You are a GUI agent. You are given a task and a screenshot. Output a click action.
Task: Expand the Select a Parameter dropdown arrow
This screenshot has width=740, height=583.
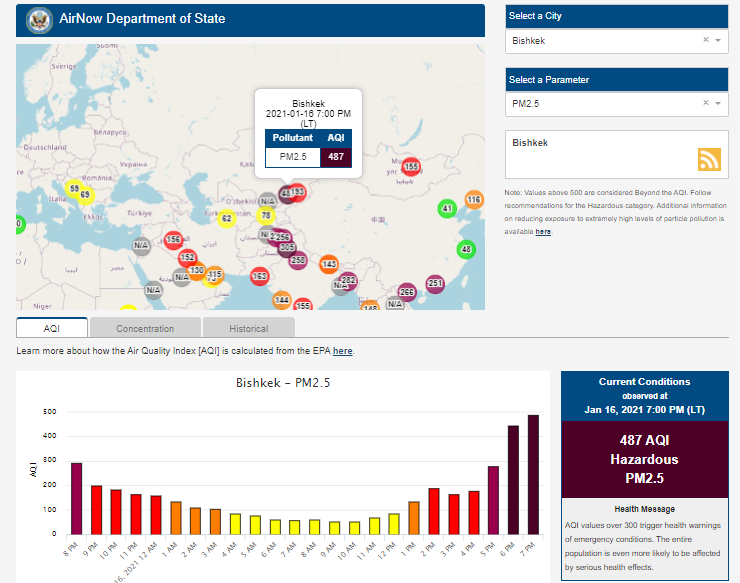coord(719,103)
